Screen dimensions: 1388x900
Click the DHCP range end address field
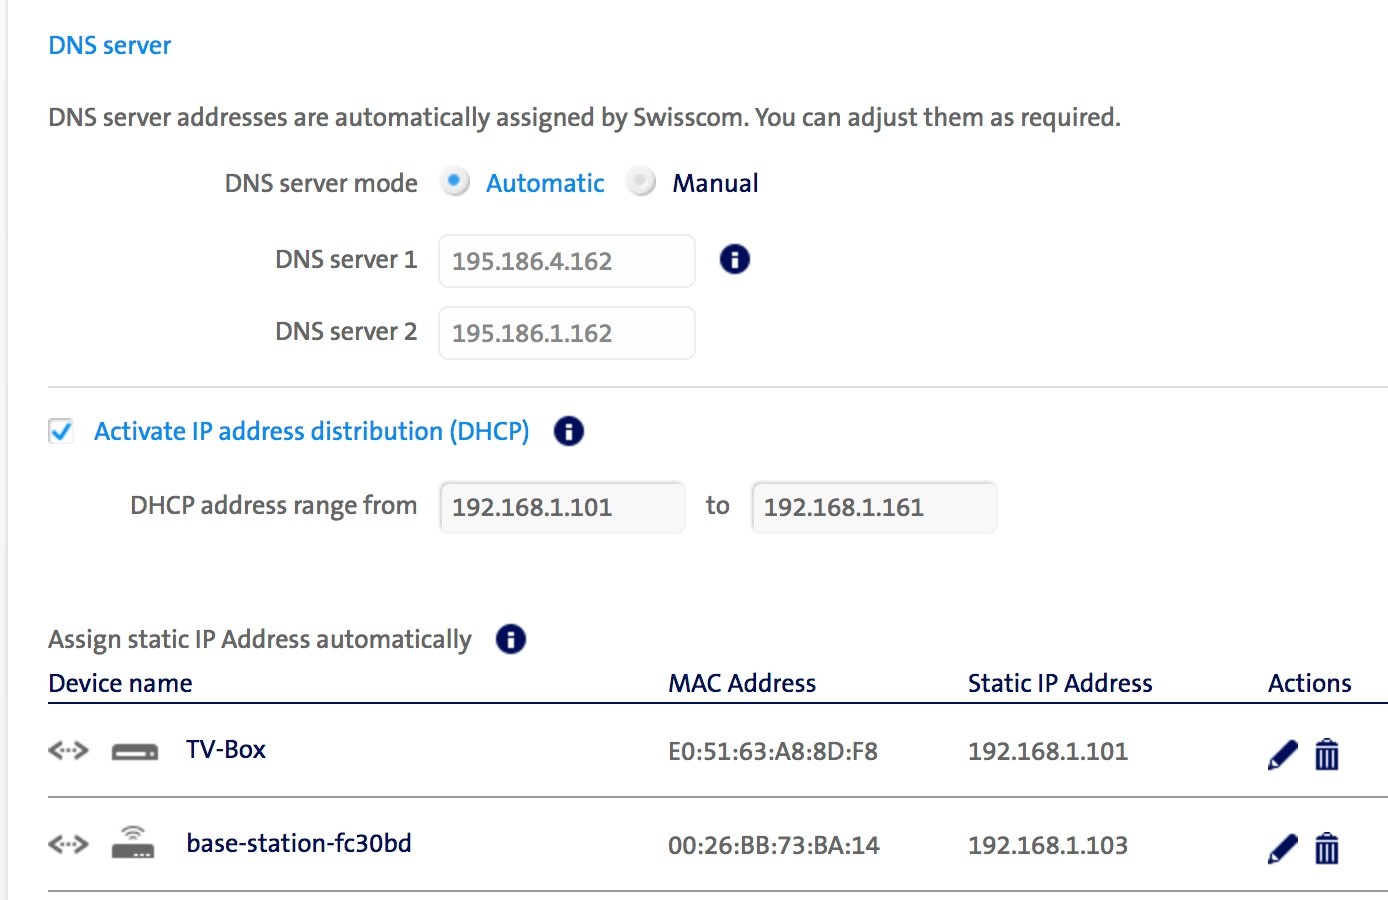[874, 507]
